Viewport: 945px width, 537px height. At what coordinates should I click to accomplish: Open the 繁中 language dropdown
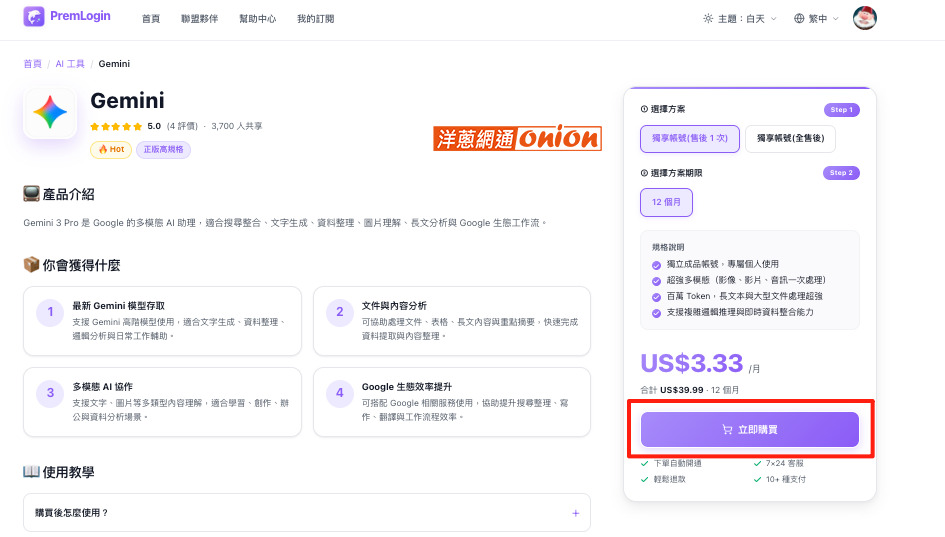click(x=816, y=19)
